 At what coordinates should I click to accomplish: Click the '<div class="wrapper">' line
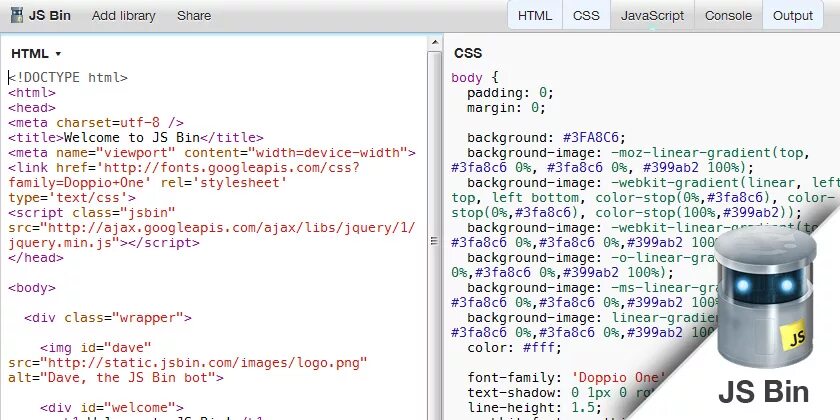pyautogui.click(x=108, y=318)
